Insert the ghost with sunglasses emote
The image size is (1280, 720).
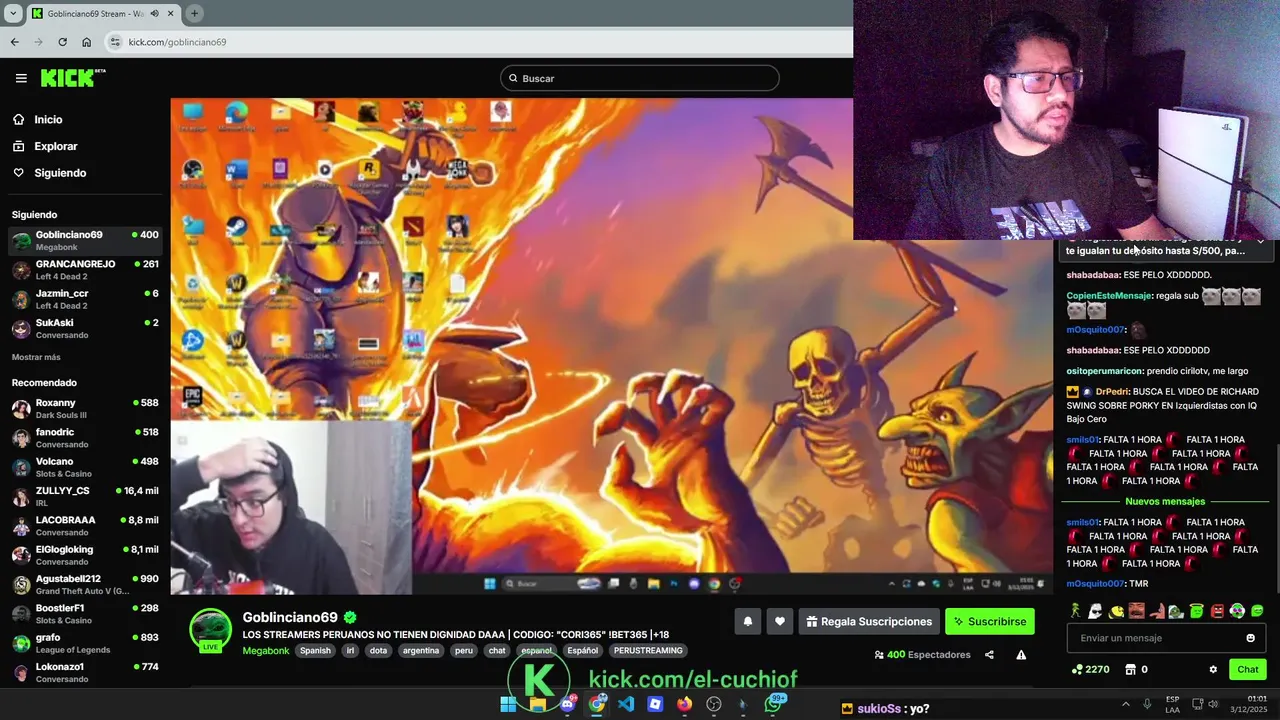point(1095,610)
